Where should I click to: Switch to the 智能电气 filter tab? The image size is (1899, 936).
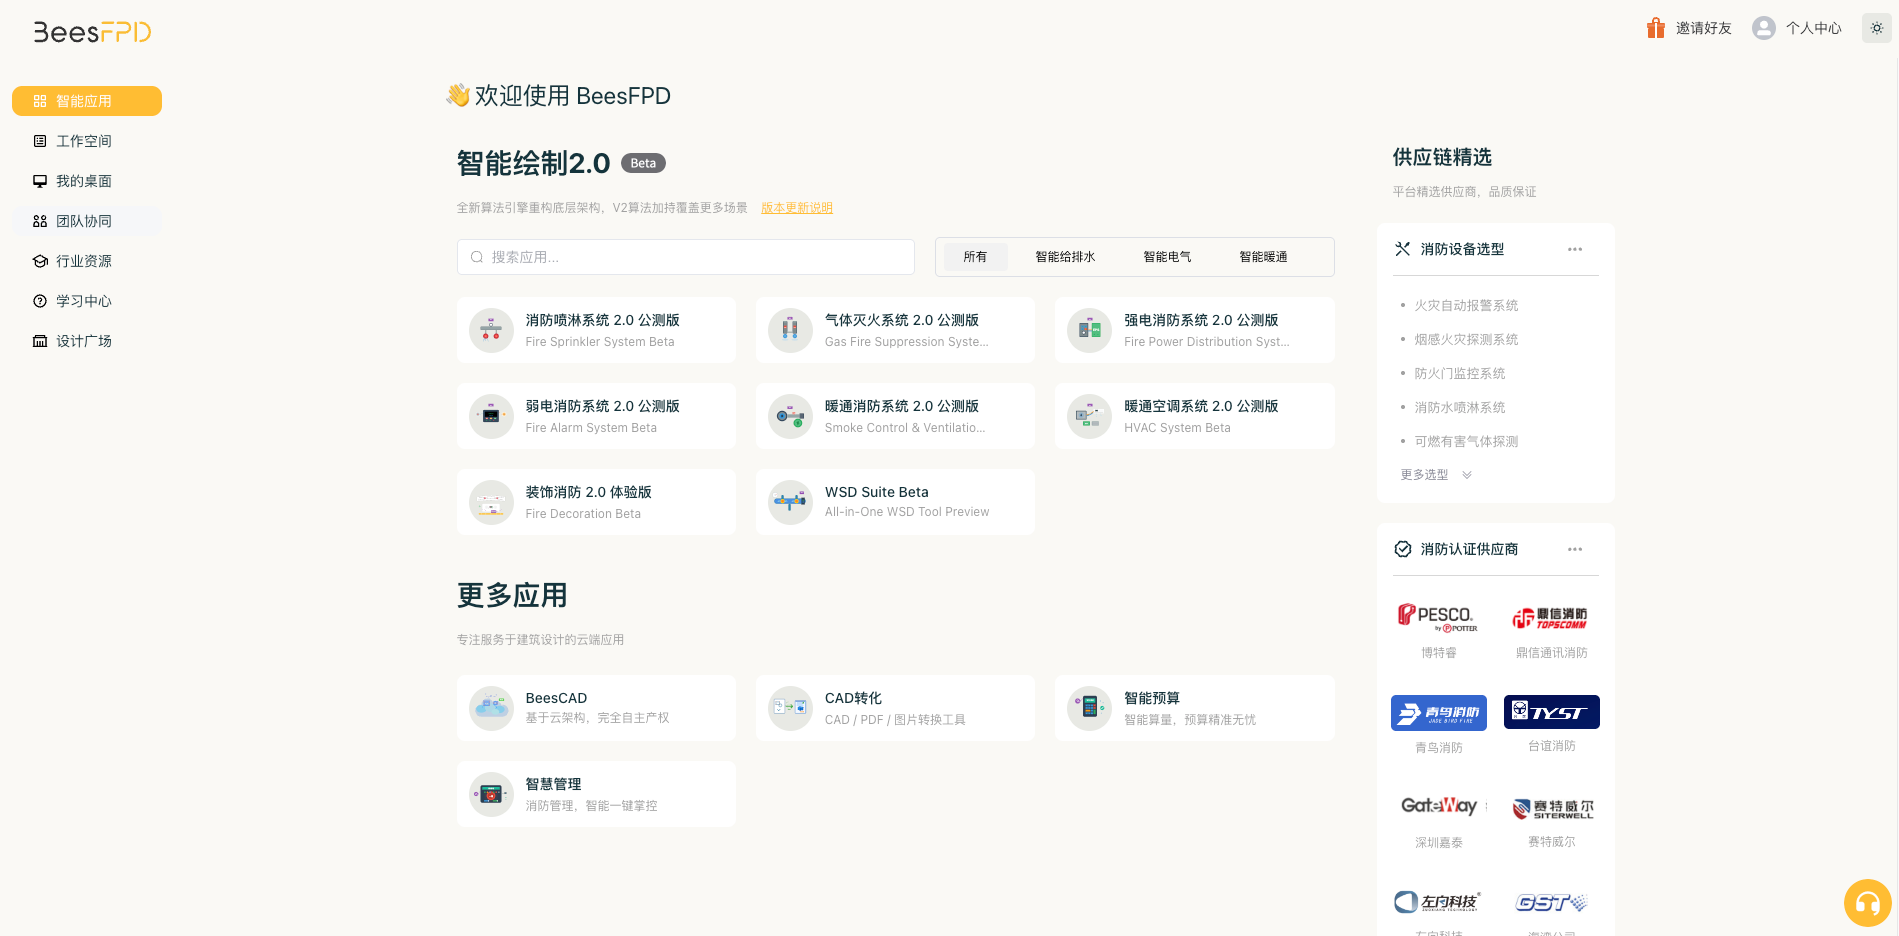pyautogui.click(x=1166, y=256)
